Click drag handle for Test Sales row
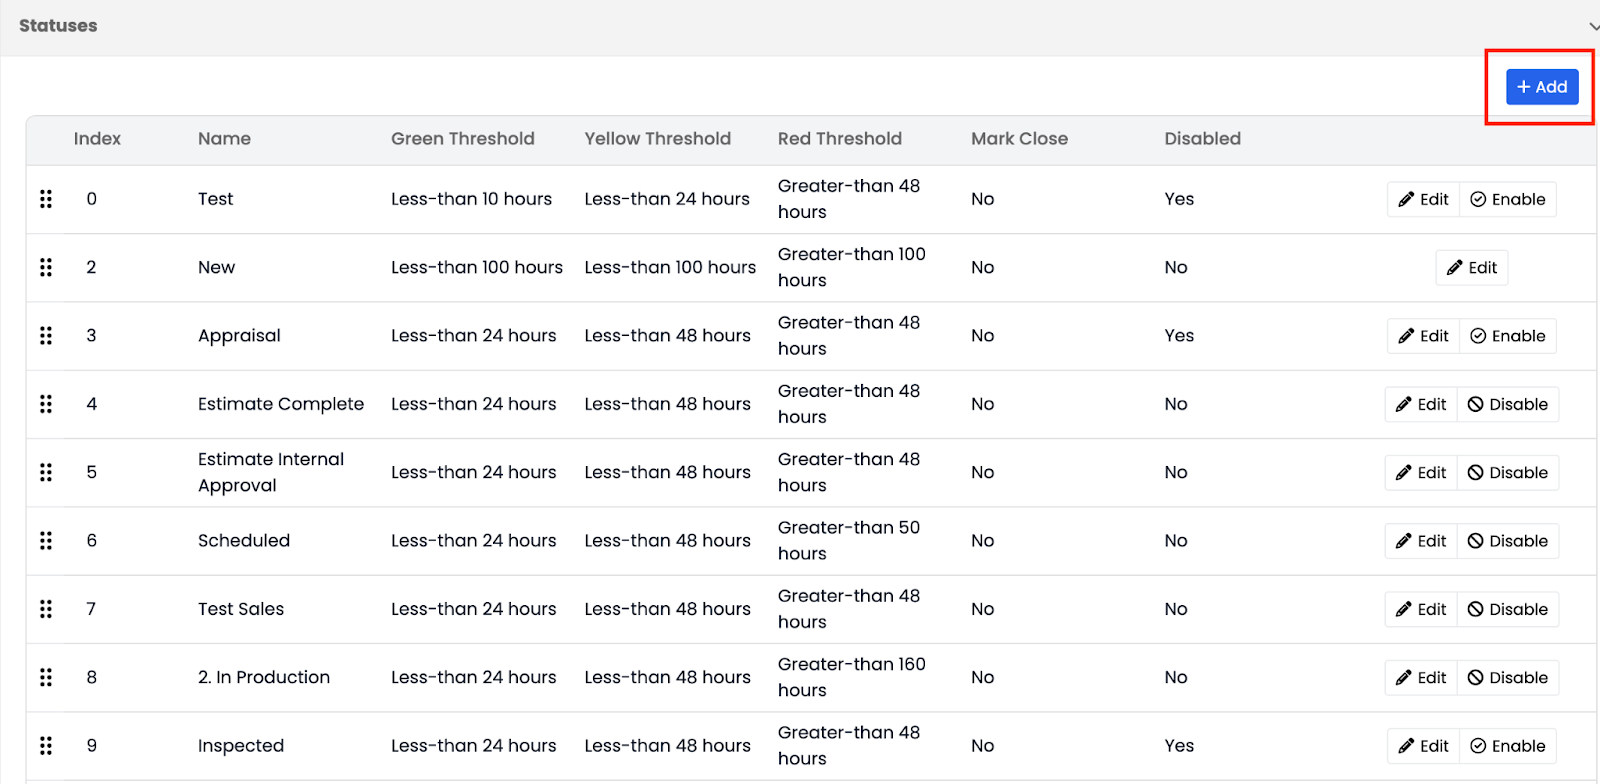Image resolution: width=1600 pixels, height=784 pixels. click(46, 609)
